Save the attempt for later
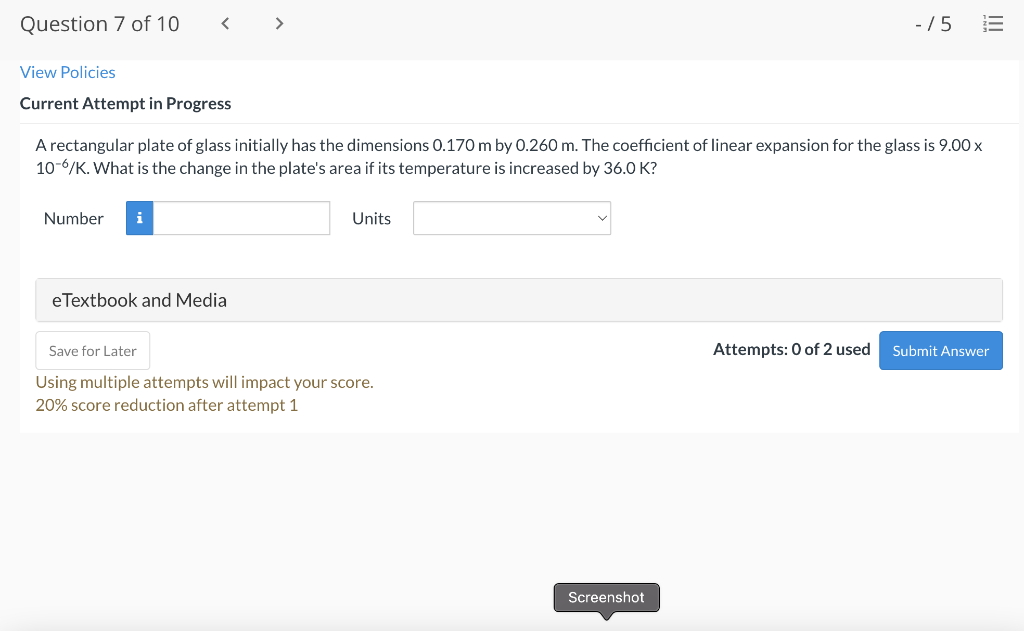This screenshot has width=1024, height=631. pyautogui.click(x=92, y=350)
